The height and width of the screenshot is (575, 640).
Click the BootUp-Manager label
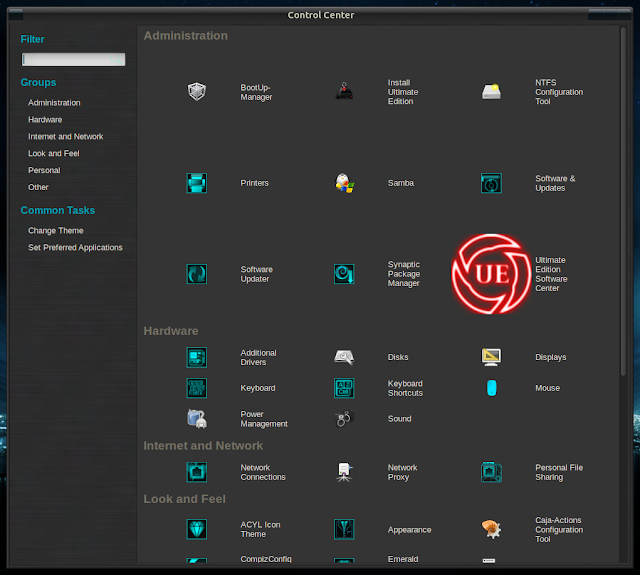click(x=256, y=92)
